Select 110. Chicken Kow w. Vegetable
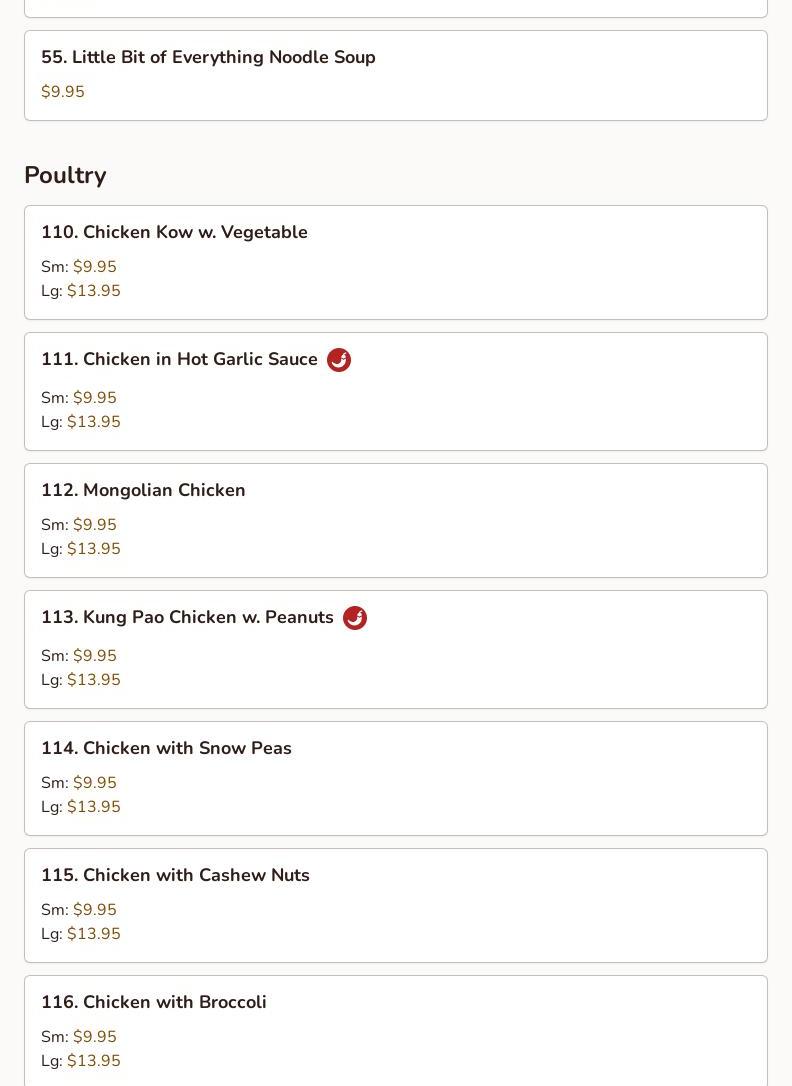 click(174, 232)
